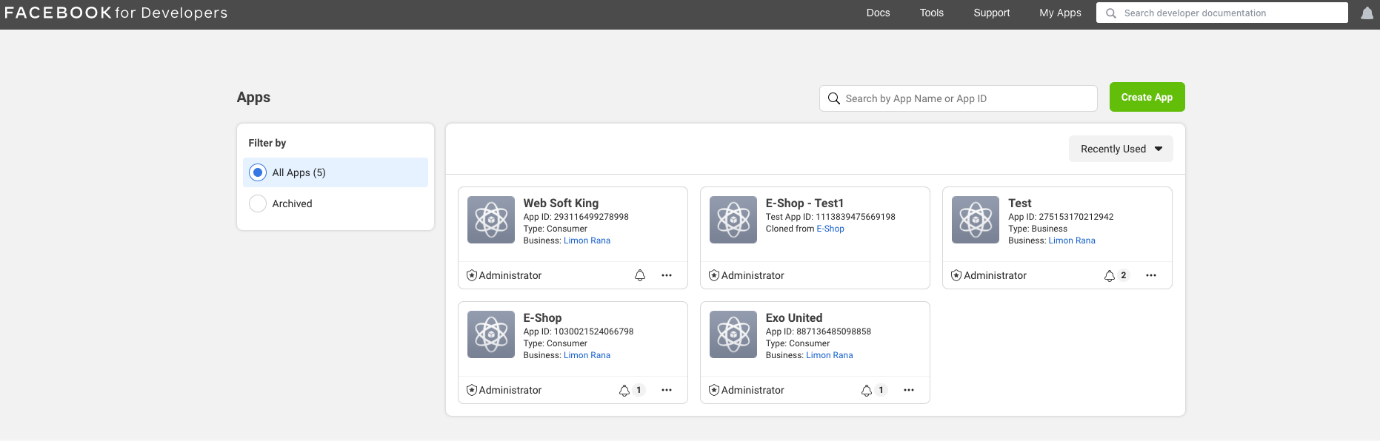
Task: Open the Web Soft King app icon
Action: (491, 219)
